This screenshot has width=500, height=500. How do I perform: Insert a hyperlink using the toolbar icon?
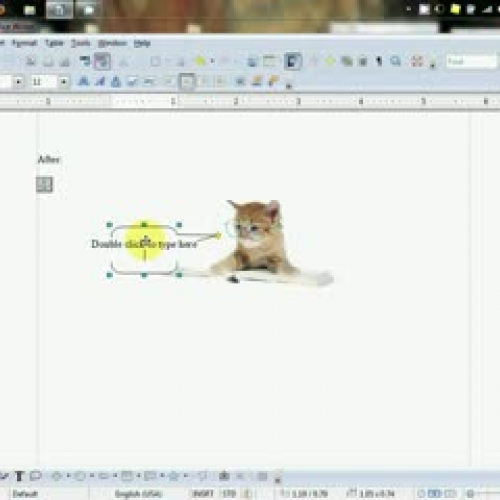[x=252, y=61]
